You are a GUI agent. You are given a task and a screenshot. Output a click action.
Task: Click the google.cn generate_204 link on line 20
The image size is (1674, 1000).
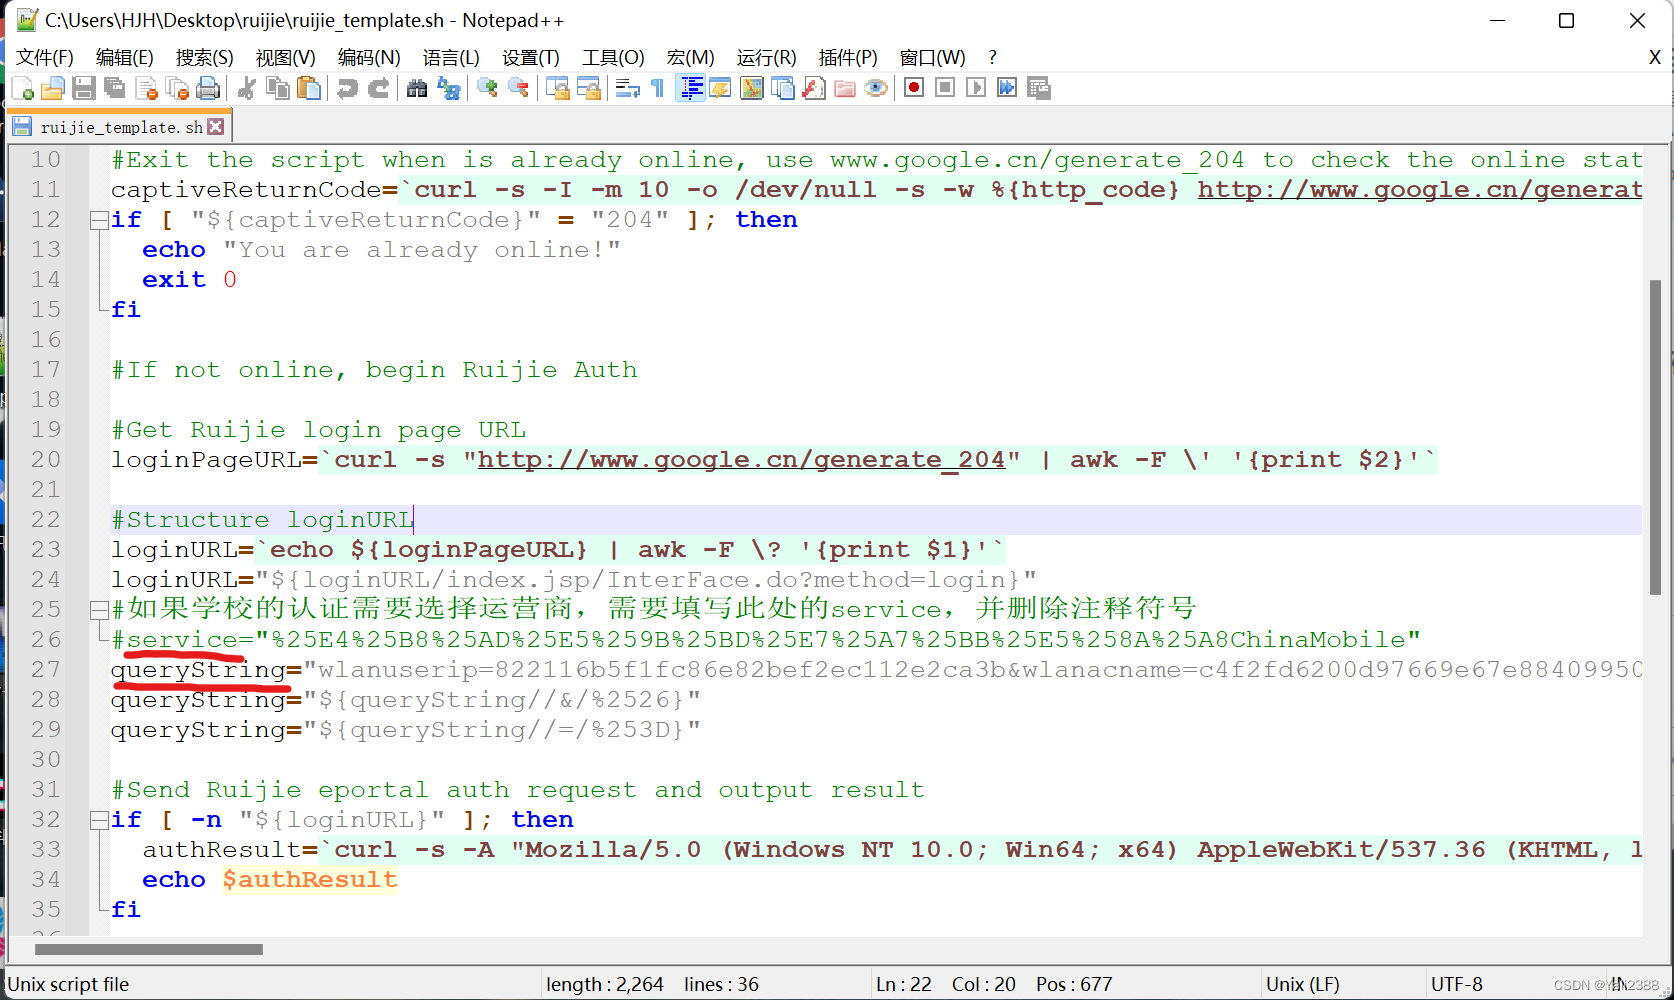click(x=741, y=460)
